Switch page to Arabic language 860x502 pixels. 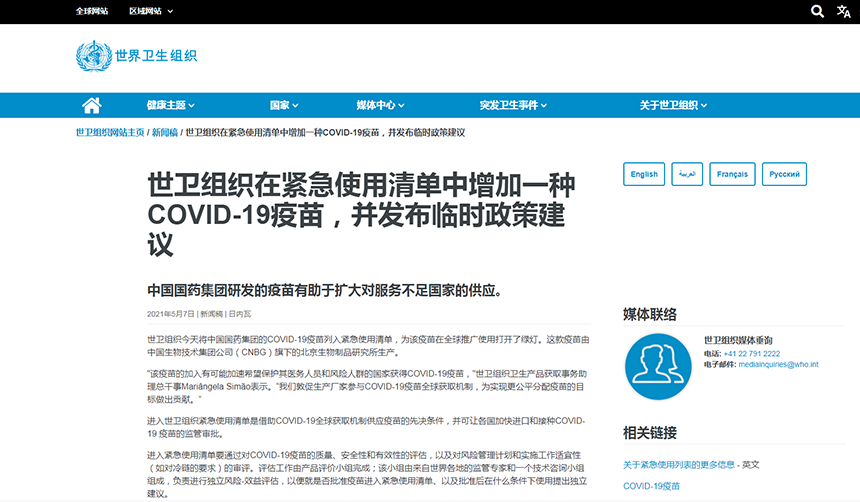coord(687,174)
